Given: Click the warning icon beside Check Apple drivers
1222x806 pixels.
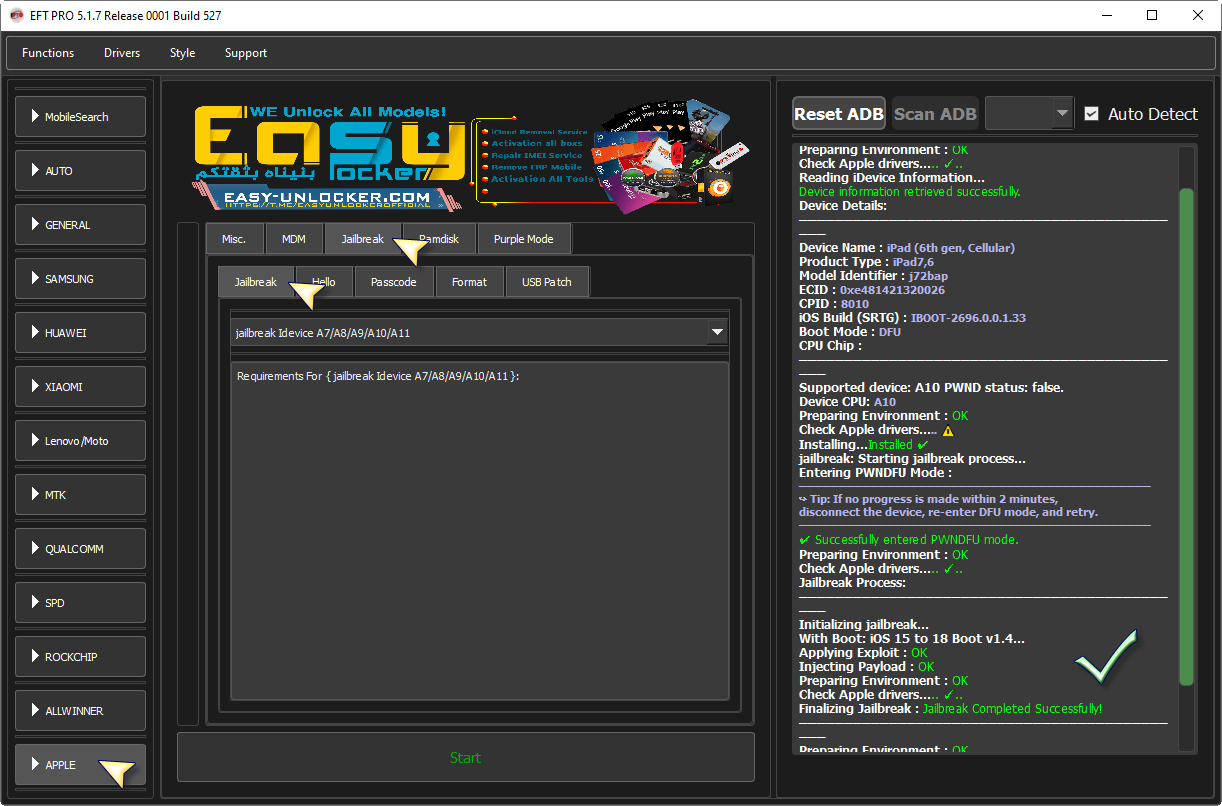Looking at the screenshot, I should click(948, 431).
